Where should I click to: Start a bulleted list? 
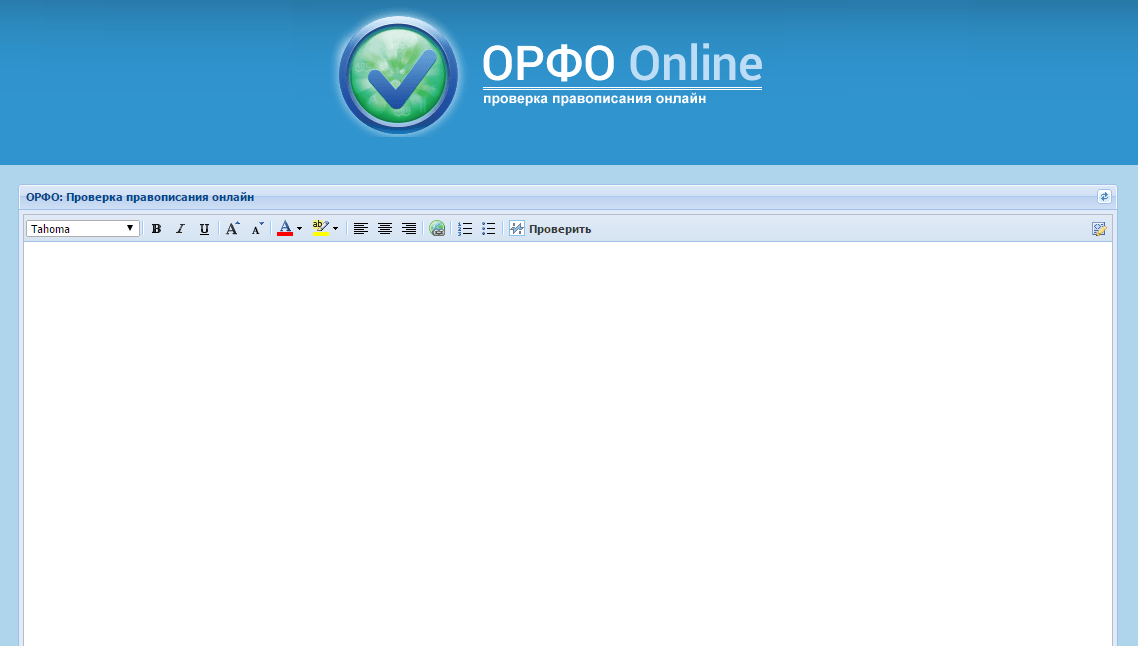tap(489, 229)
